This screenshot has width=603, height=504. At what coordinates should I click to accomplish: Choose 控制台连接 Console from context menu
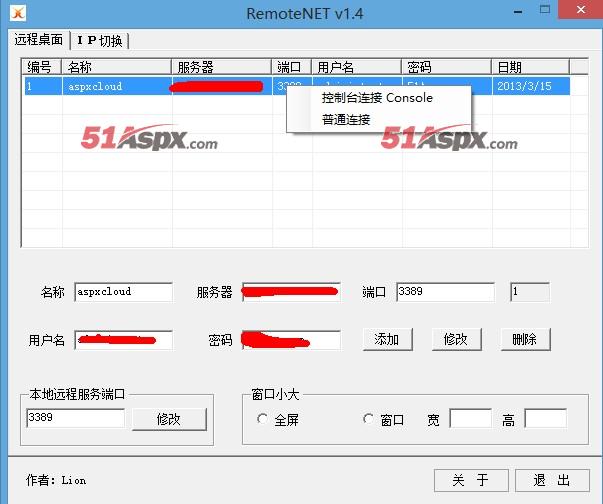(x=377, y=98)
